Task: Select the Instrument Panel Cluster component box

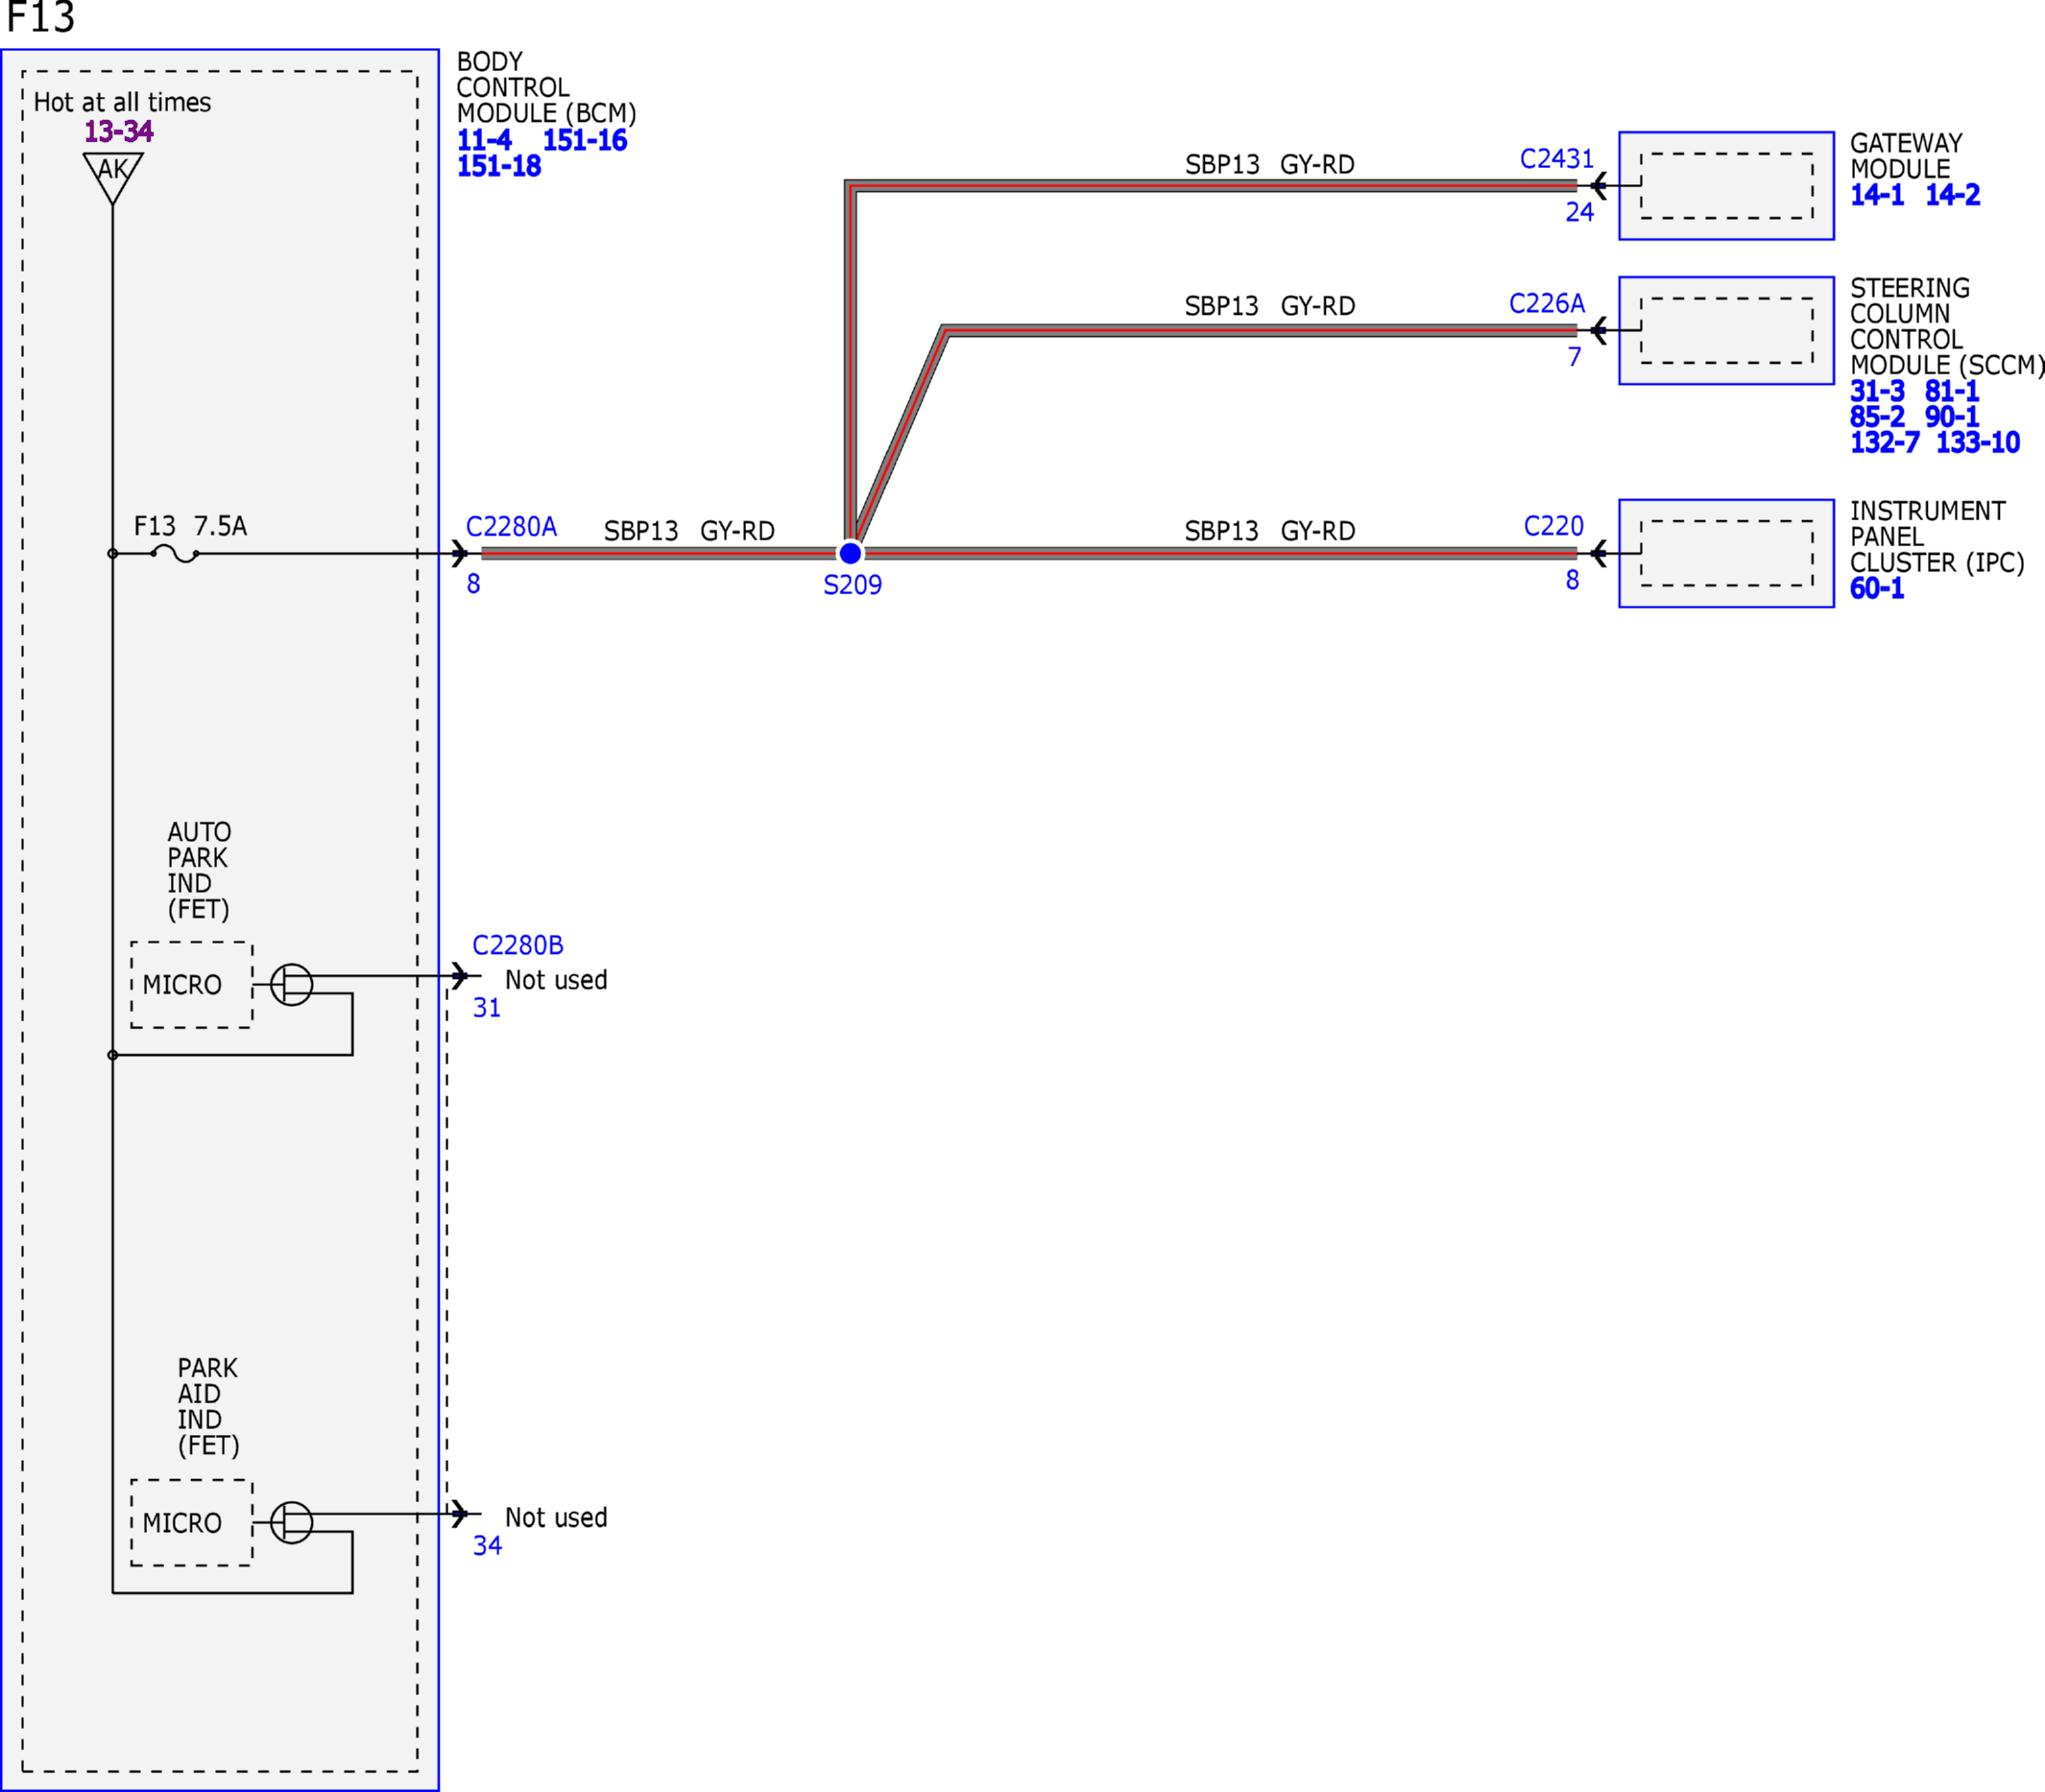Action: [x=1726, y=553]
